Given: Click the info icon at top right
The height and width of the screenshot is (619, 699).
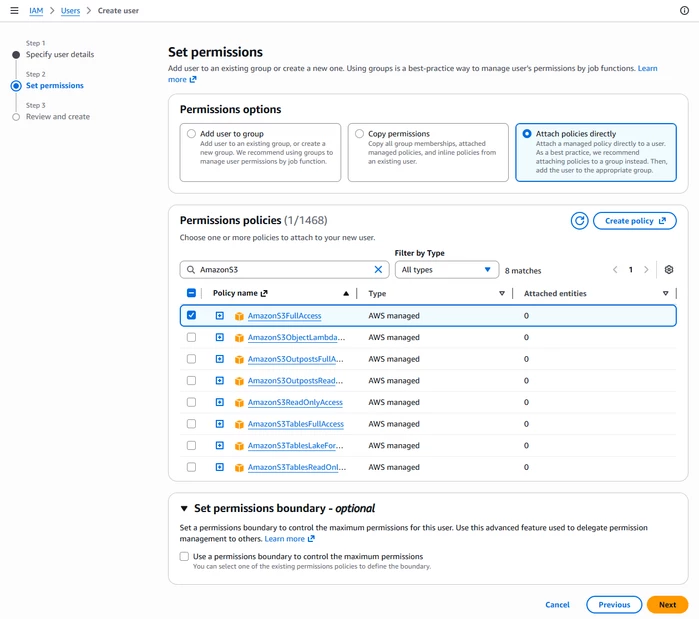Looking at the screenshot, I should [684, 10].
